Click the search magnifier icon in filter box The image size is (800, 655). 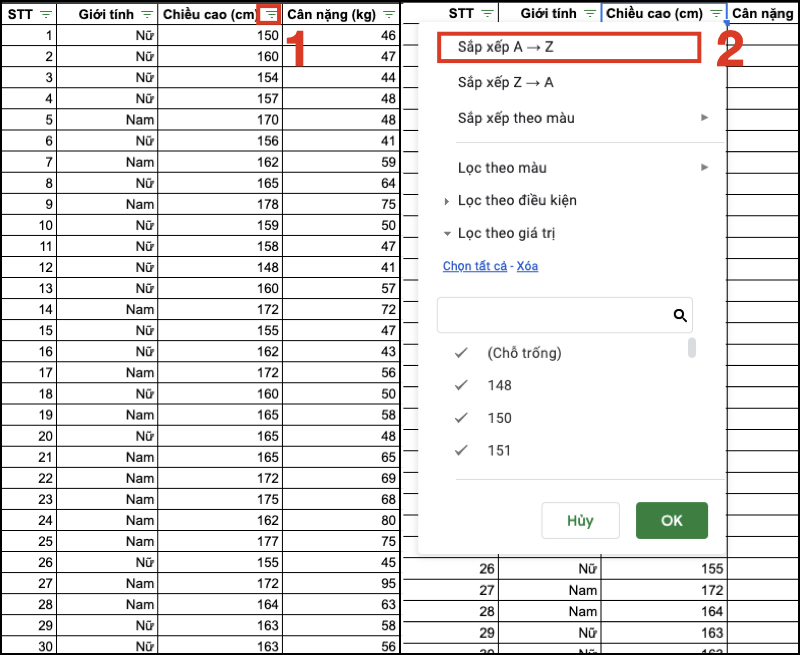[x=680, y=315]
